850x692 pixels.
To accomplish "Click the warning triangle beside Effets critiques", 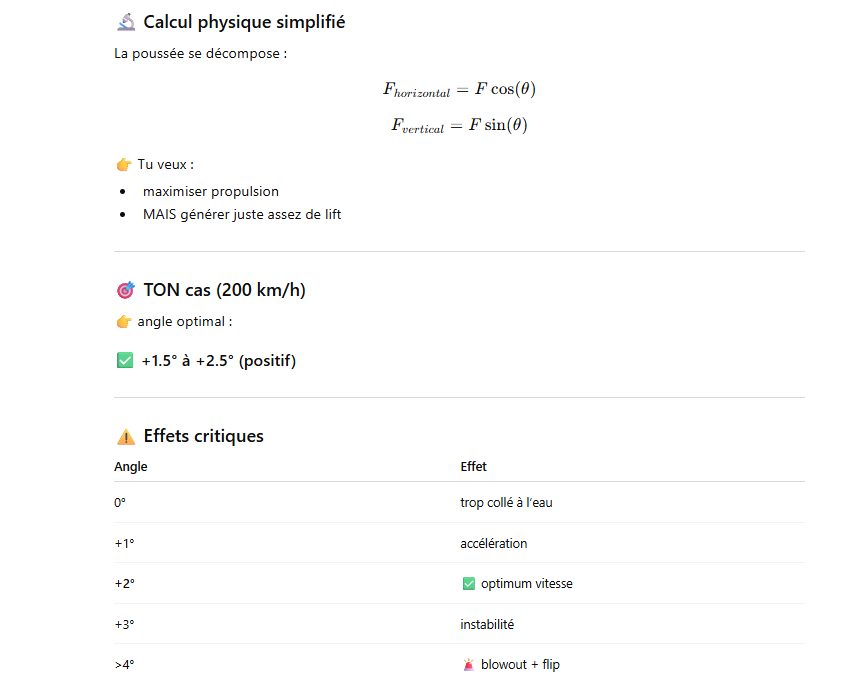I will click(x=125, y=437).
